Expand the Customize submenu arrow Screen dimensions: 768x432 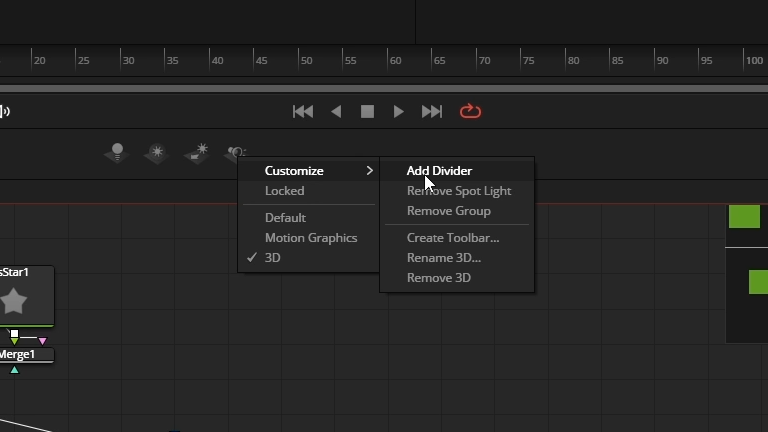pos(369,170)
